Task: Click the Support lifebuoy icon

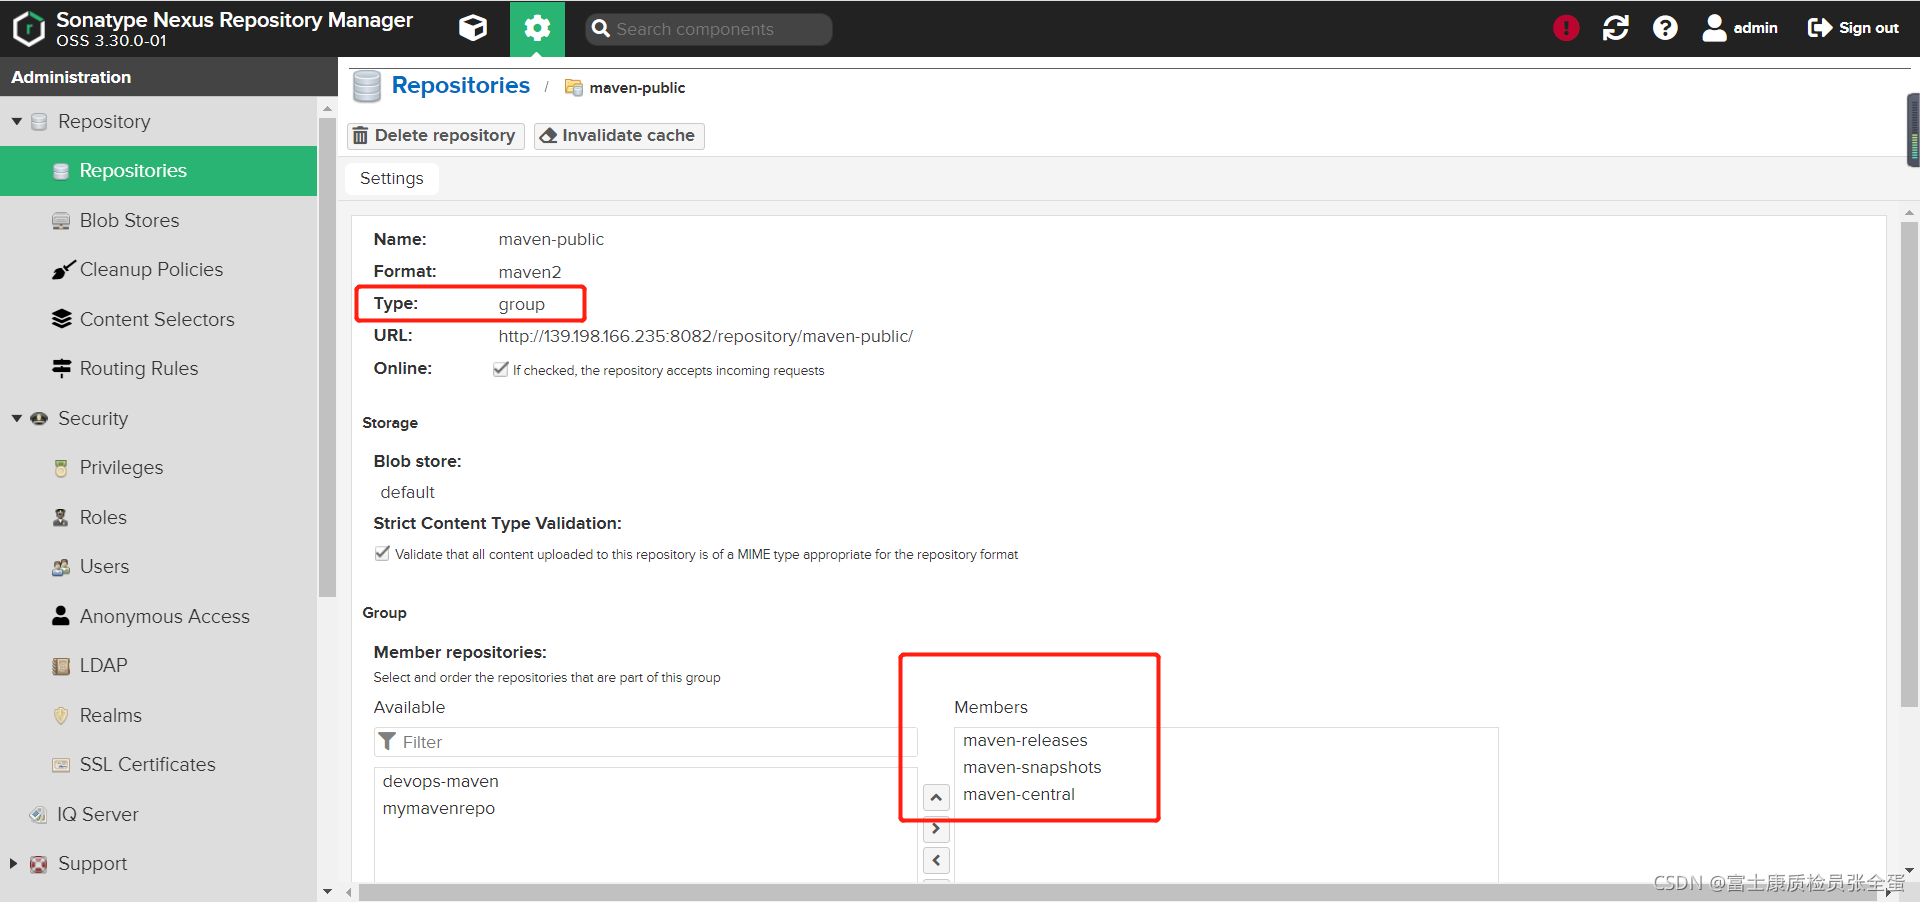Action: [39, 864]
